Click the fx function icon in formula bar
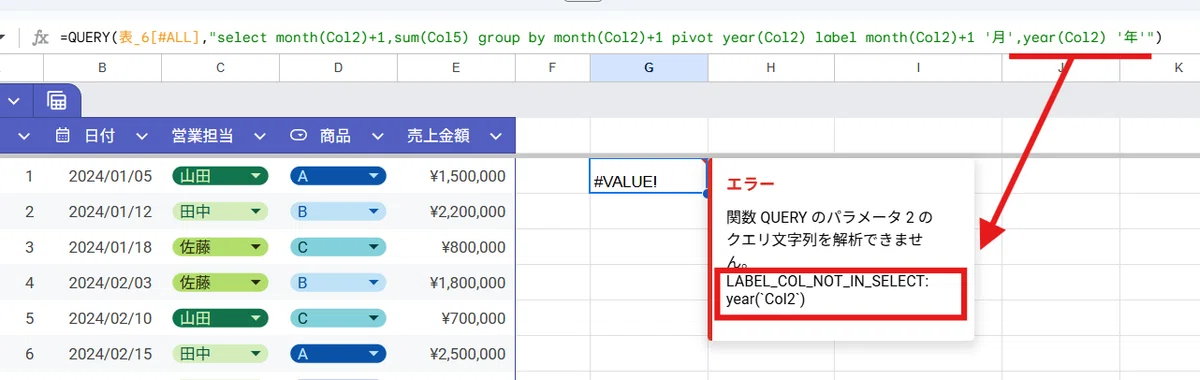Viewport: 1200px width, 380px height. (41, 37)
